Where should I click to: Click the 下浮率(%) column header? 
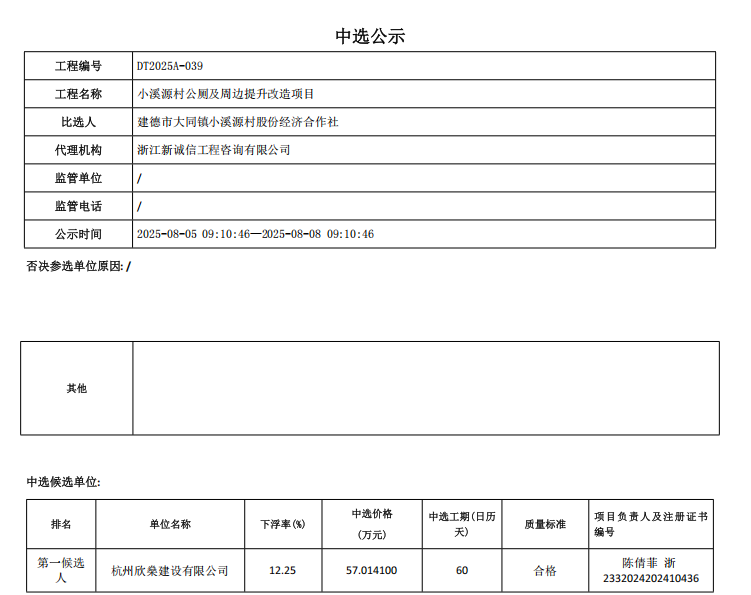click(x=283, y=524)
